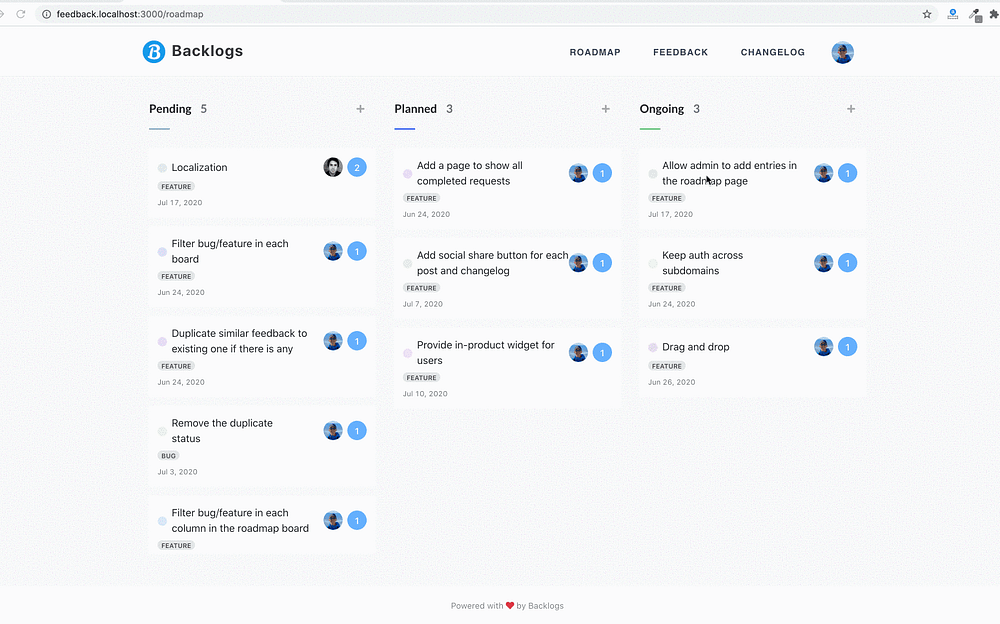The height and width of the screenshot is (624, 1000).
Task: Open user profile avatar menu
Action: (x=842, y=52)
